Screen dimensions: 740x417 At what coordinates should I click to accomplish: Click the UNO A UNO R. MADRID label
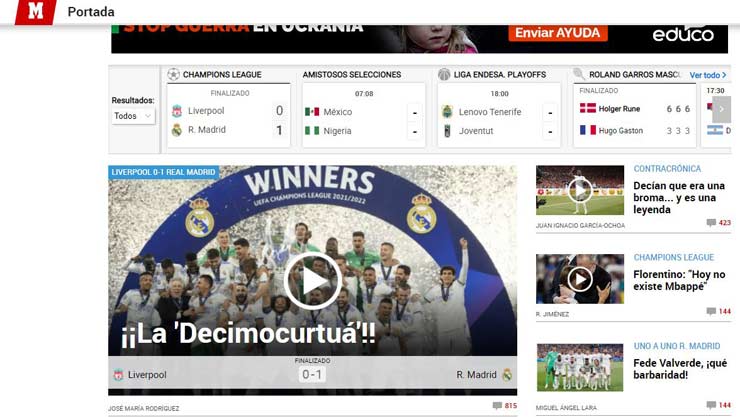(x=677, y=346)
